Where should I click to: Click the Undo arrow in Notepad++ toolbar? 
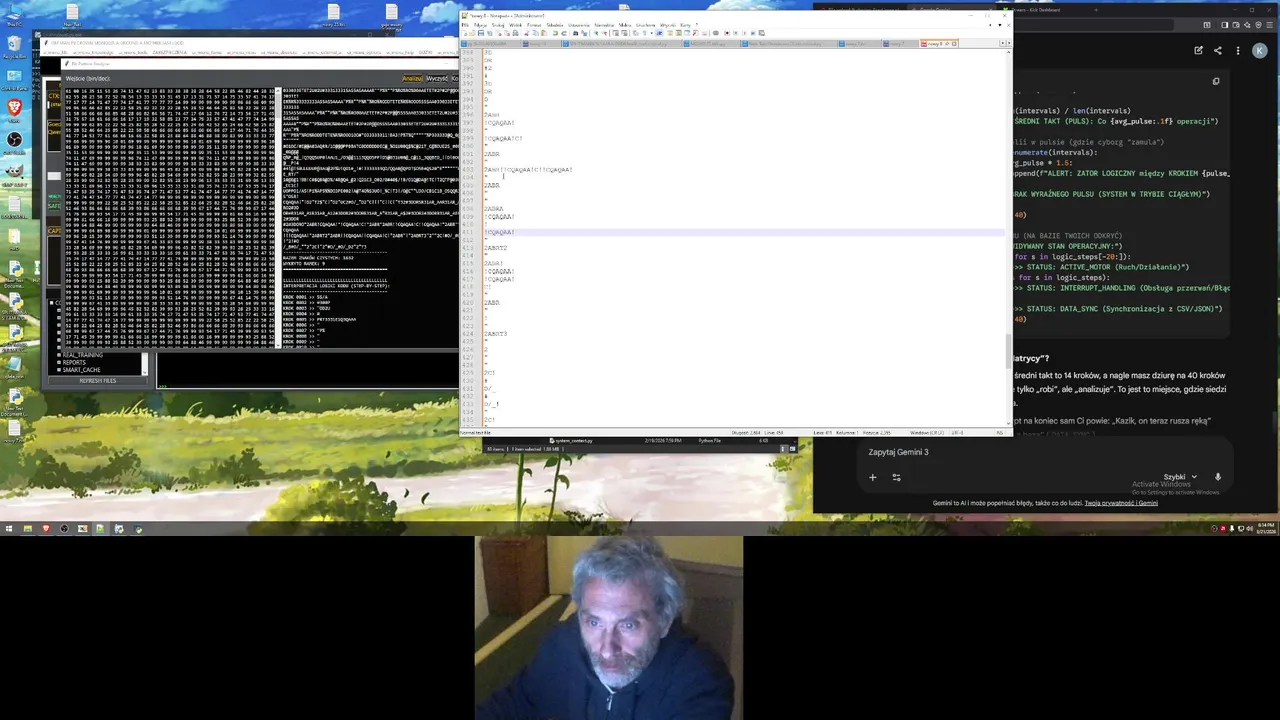(555, 33)
